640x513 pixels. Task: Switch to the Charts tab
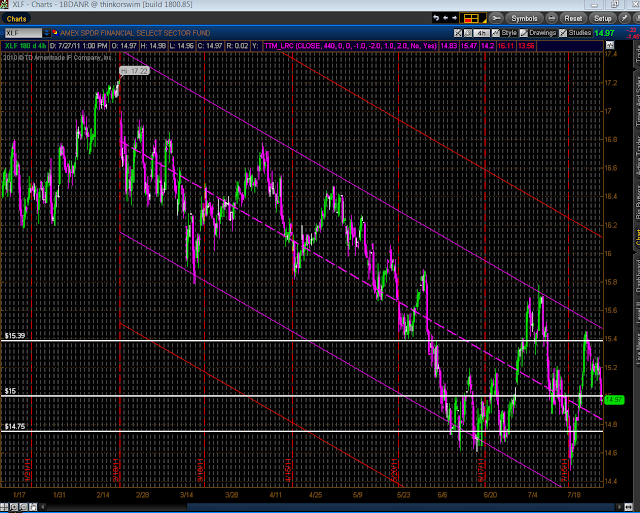point(16,19)
